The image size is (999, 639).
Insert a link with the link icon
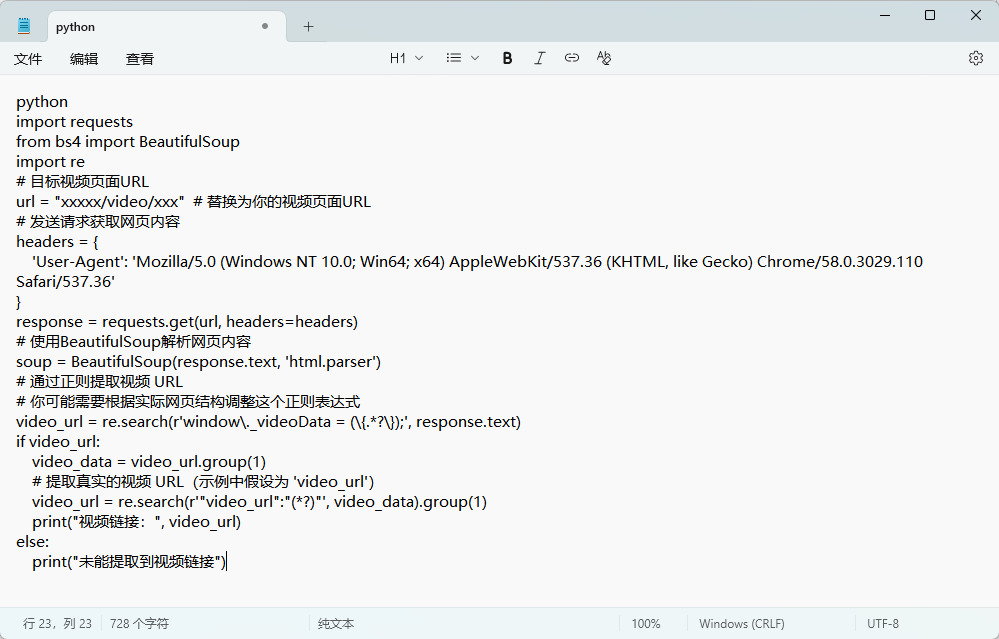pyautogui.click(x=571, y=58)
